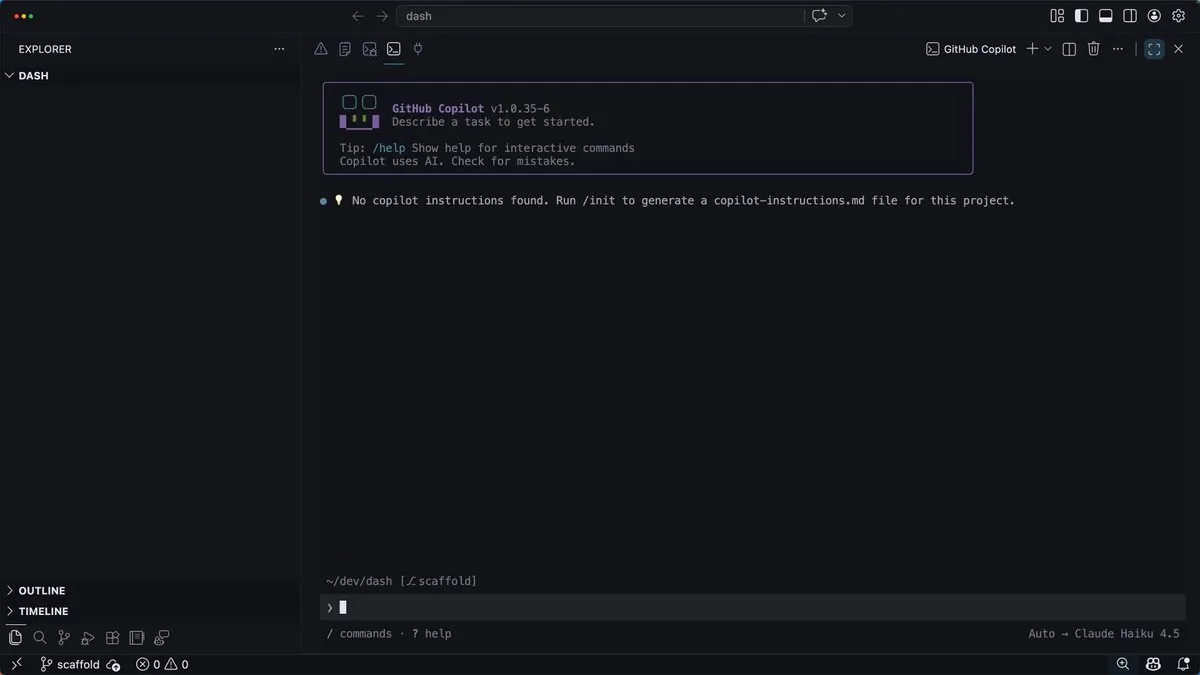
Task: Open the Ports view with the plug icon
Action: pyautogui.click(x=417, y=48)
